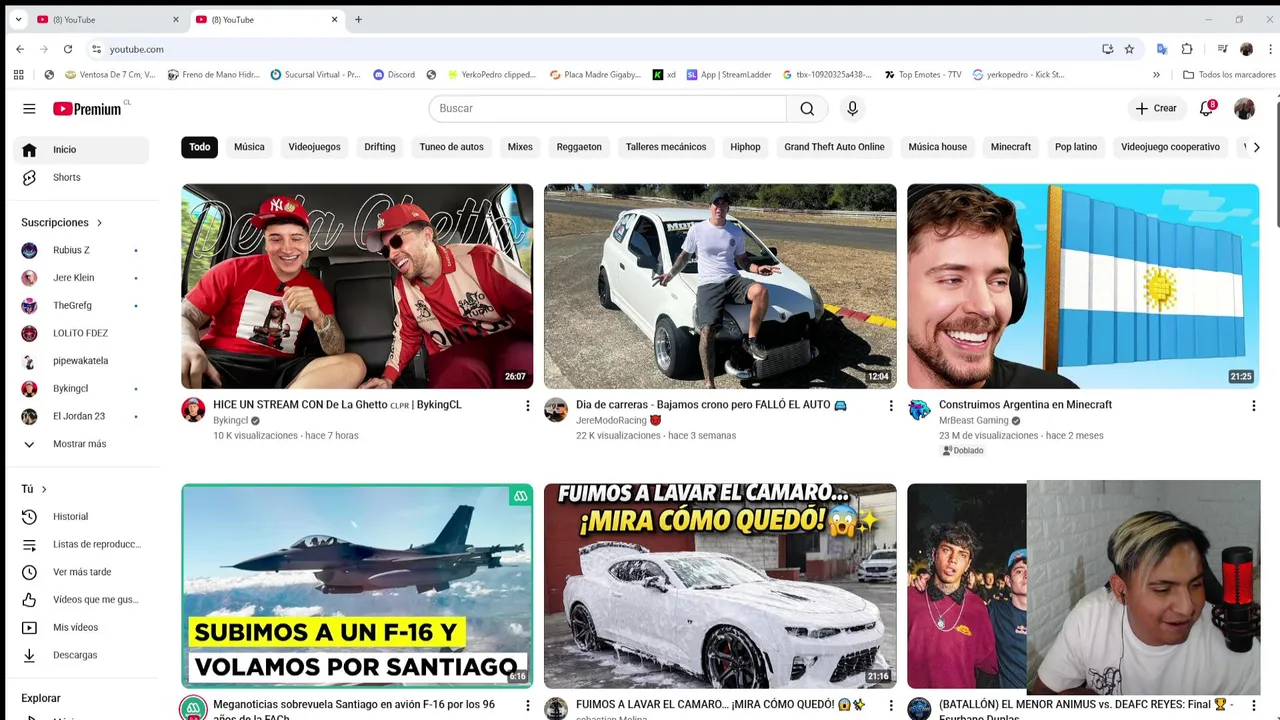Open Bykingcl channel avatar under video
This screenshot has height=720, width=1280.
click(193, 409)
